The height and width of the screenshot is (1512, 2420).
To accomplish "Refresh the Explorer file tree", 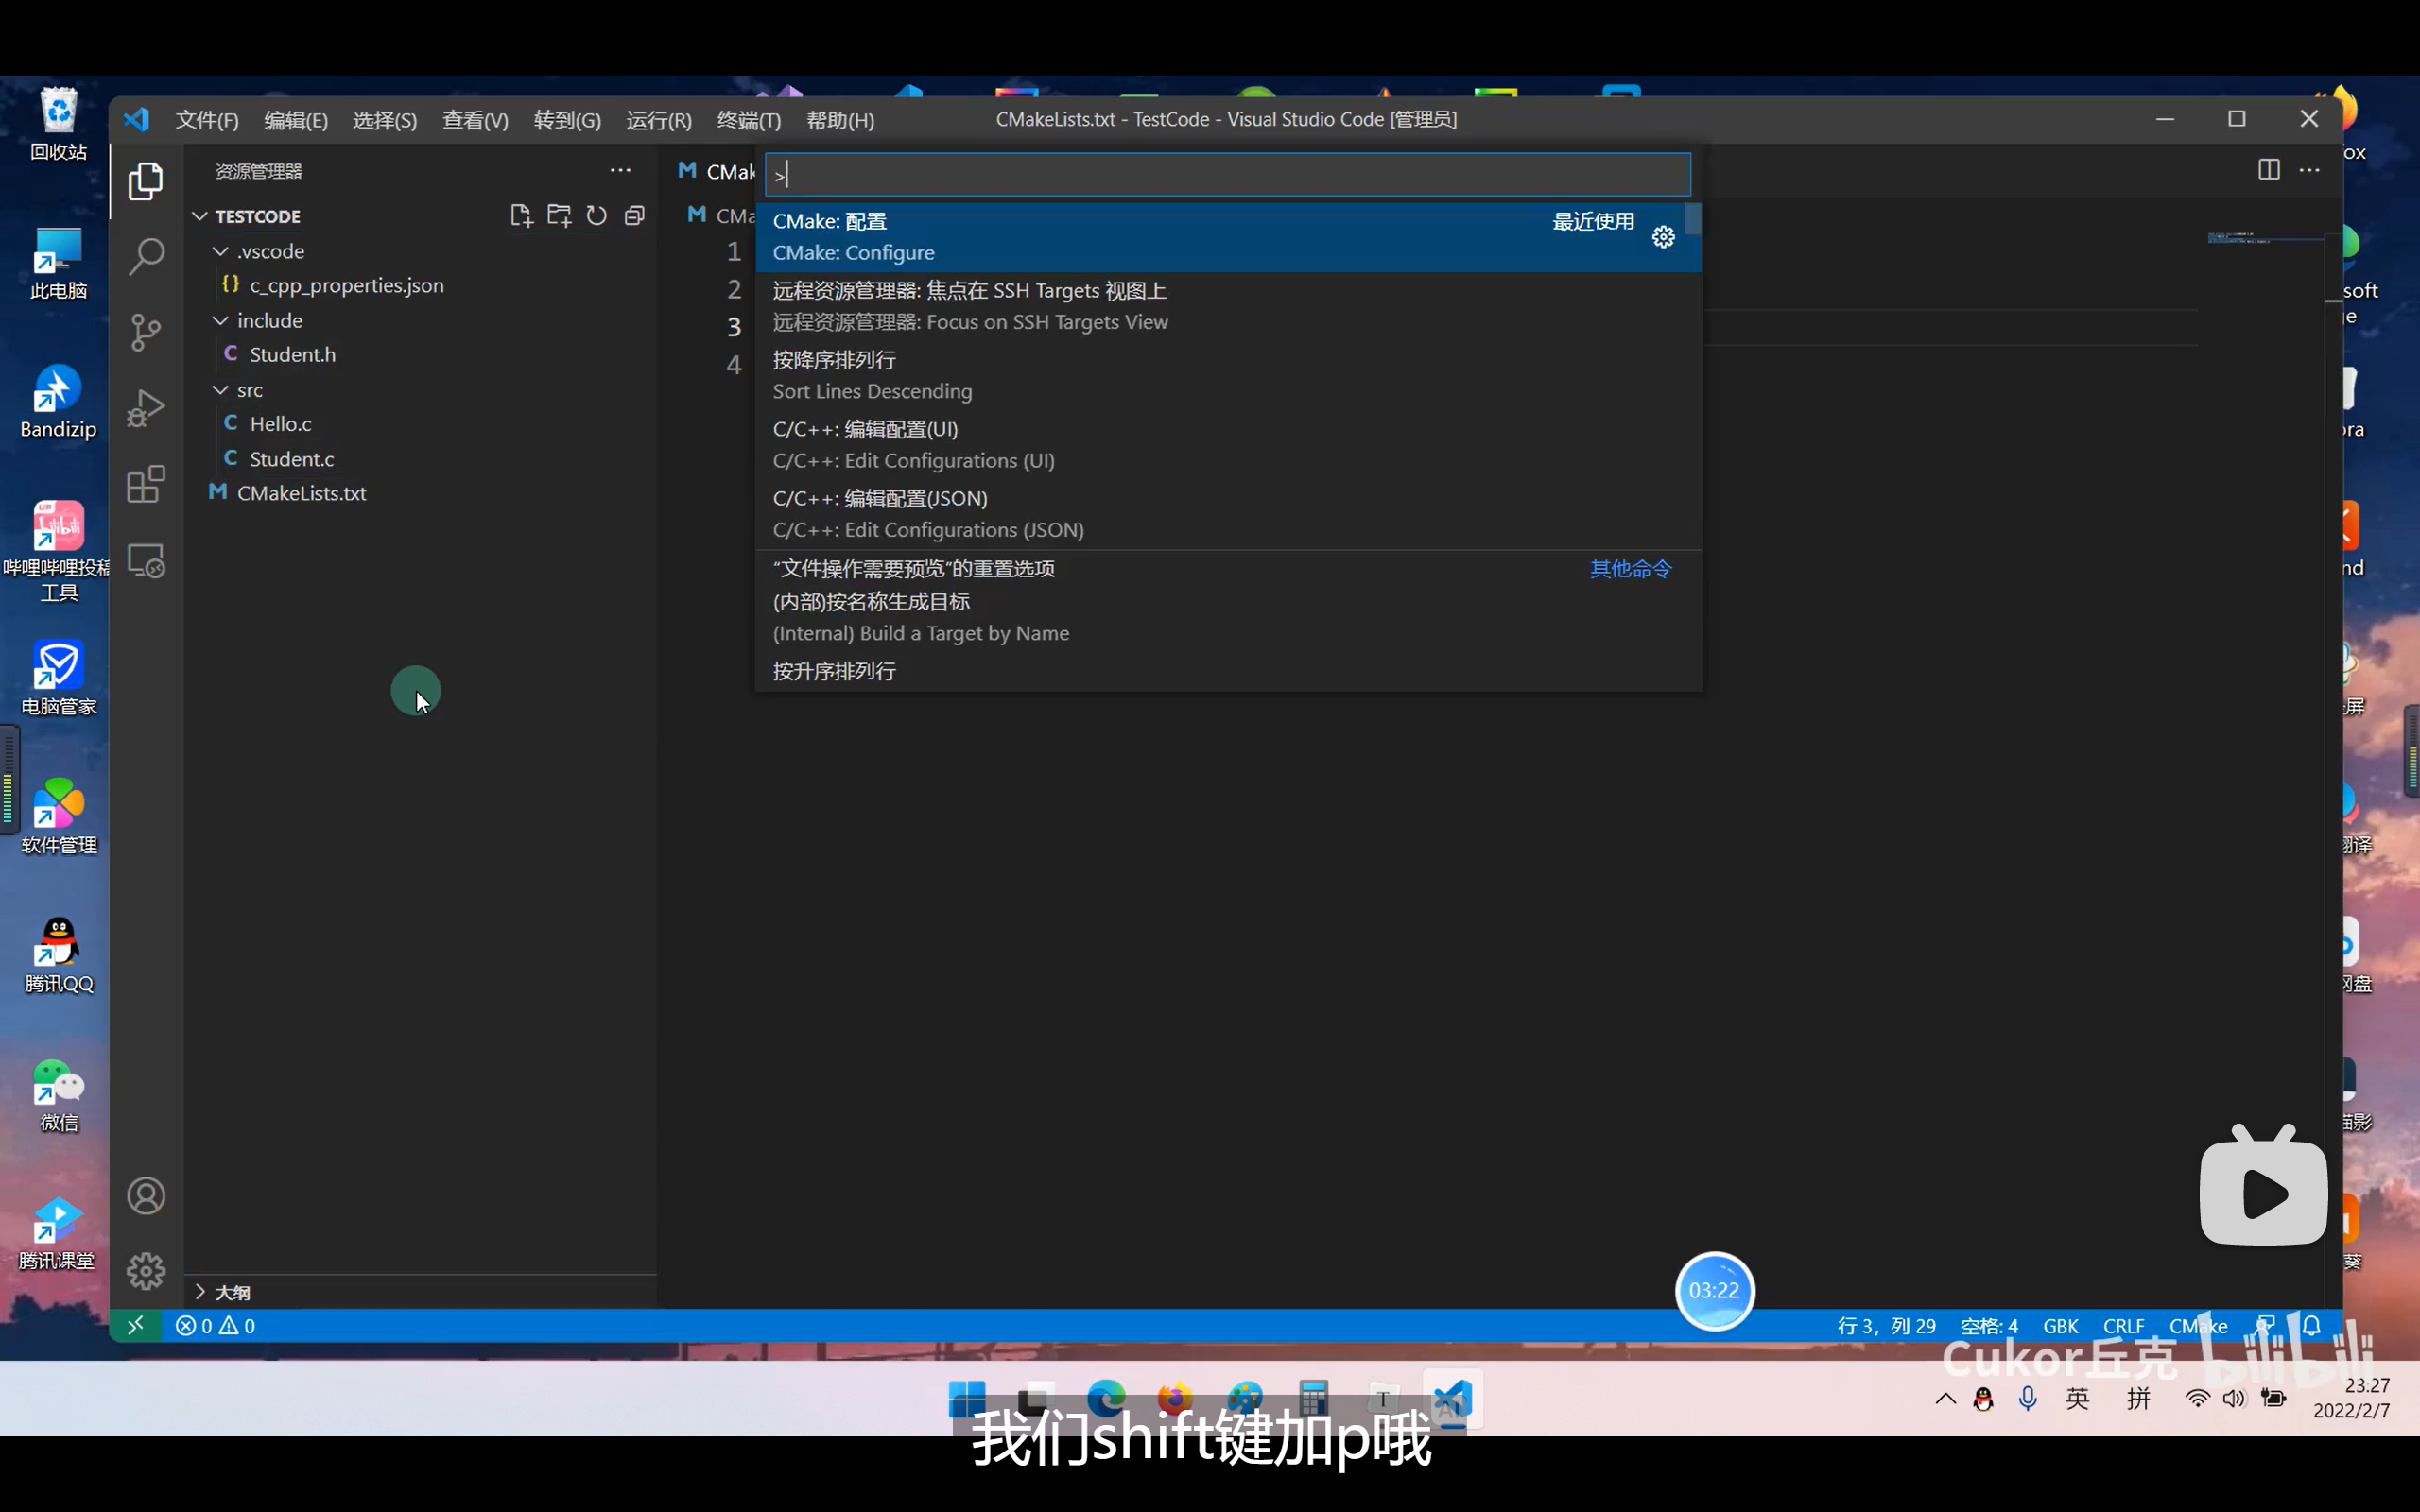I will (x=597, y=215).
